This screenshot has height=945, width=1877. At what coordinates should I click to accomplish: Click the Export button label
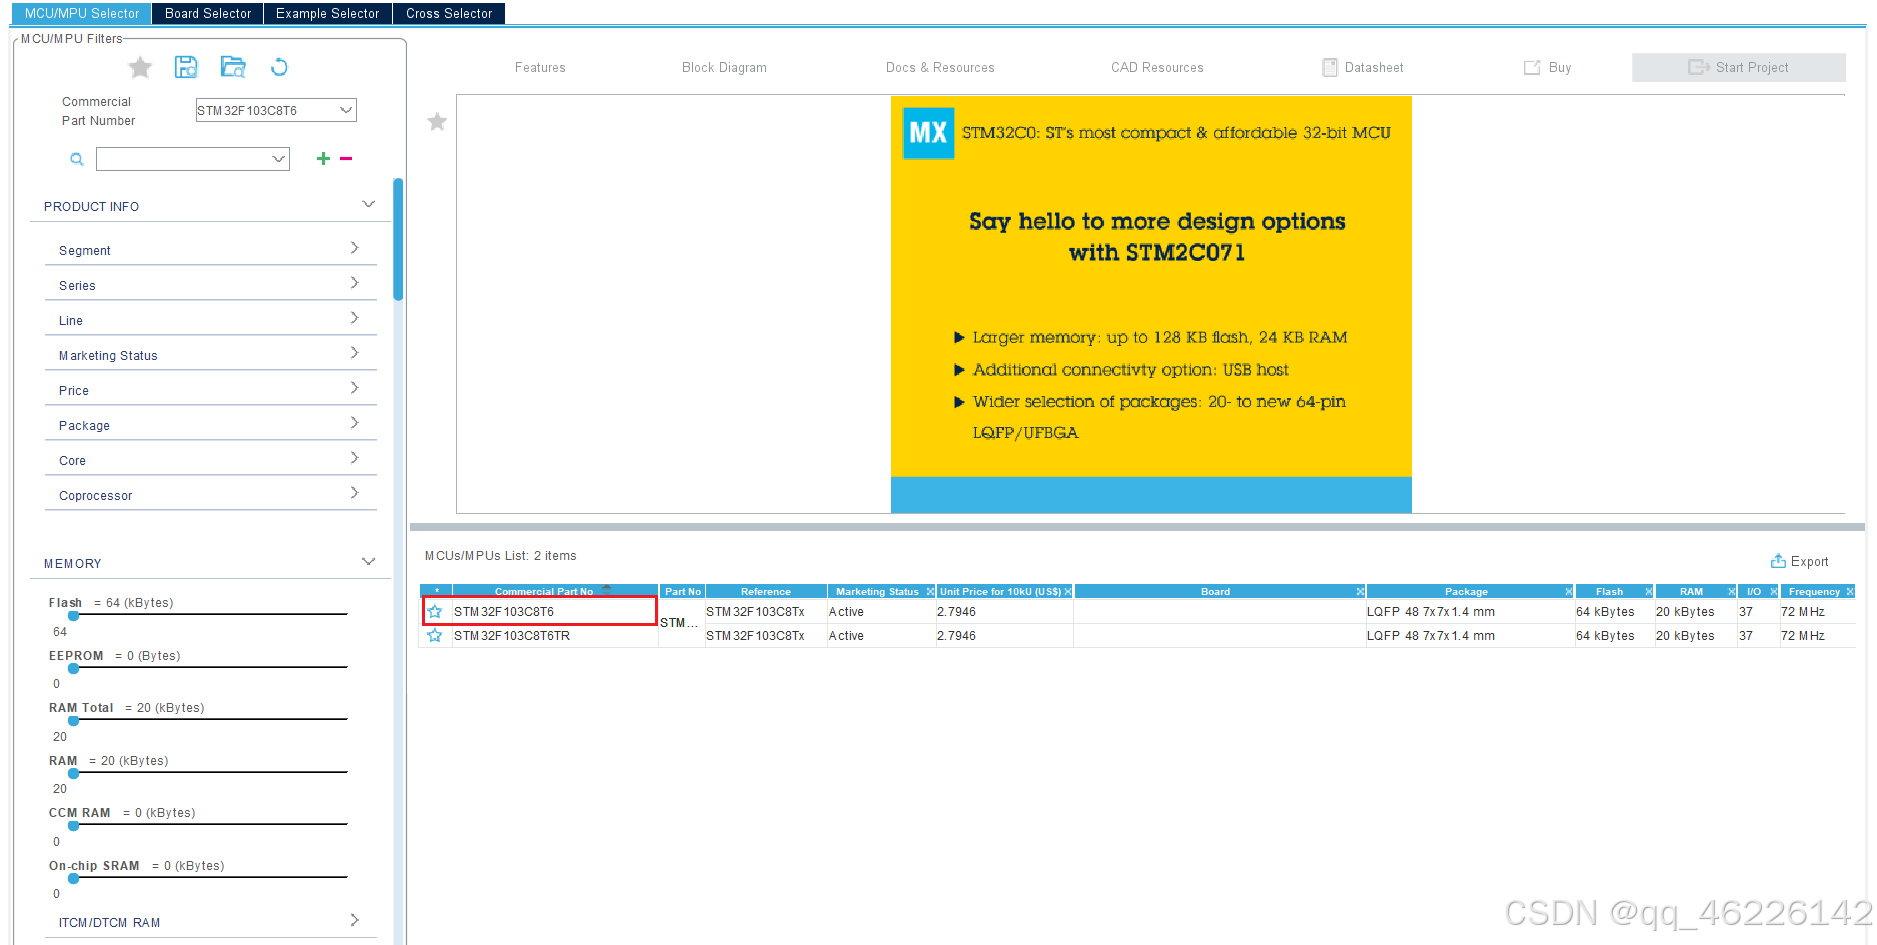click(x=1809, y=562)
